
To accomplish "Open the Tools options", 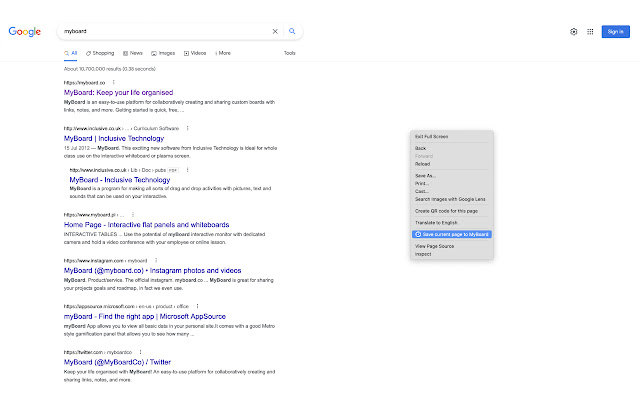I will point(289,52).
